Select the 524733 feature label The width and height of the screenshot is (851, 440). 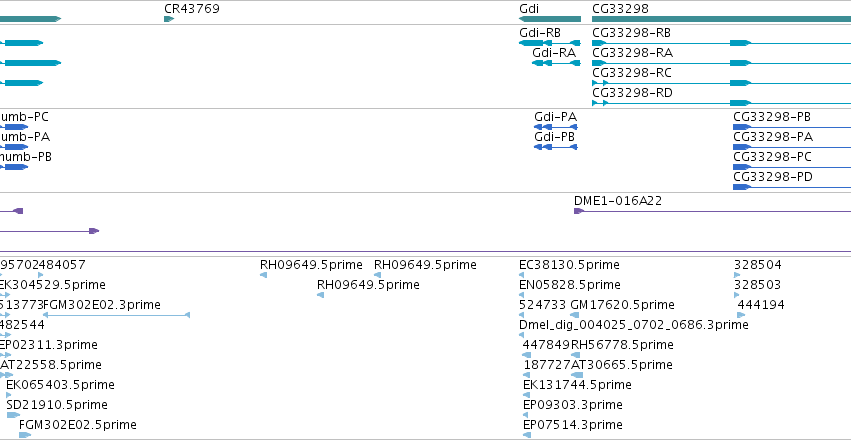pos(543,305)
